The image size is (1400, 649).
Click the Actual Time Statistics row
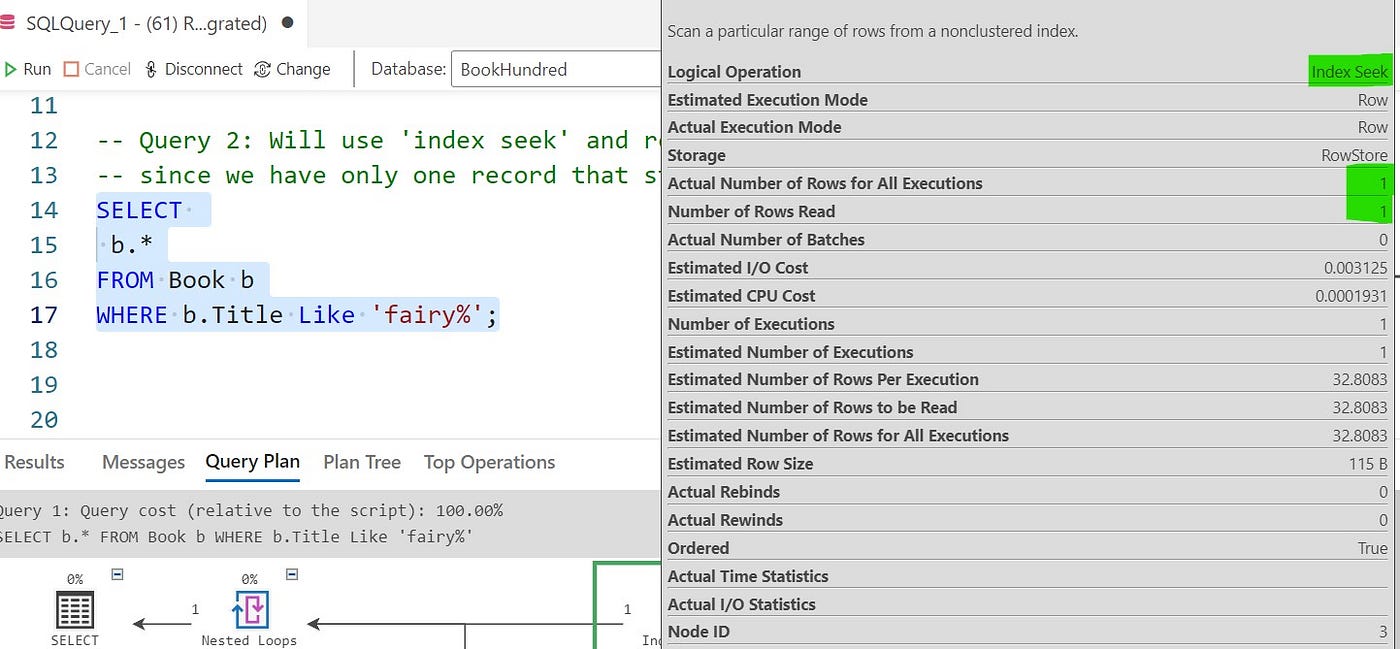point(1028,576)
